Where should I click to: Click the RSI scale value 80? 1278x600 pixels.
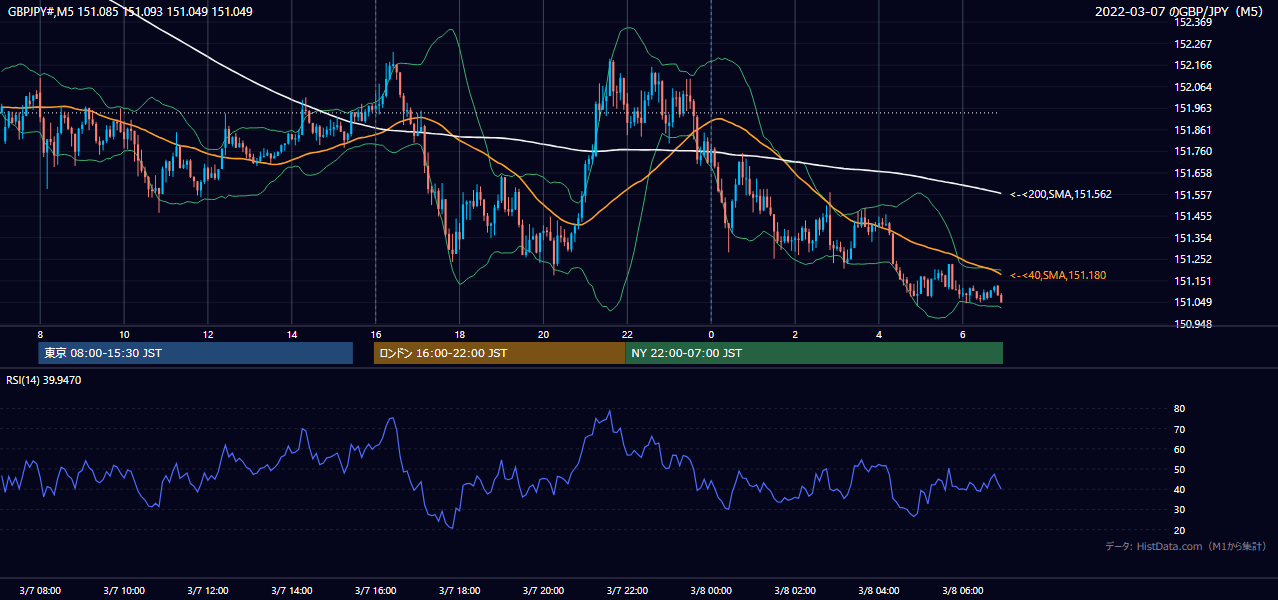(x=1179, y=409)
